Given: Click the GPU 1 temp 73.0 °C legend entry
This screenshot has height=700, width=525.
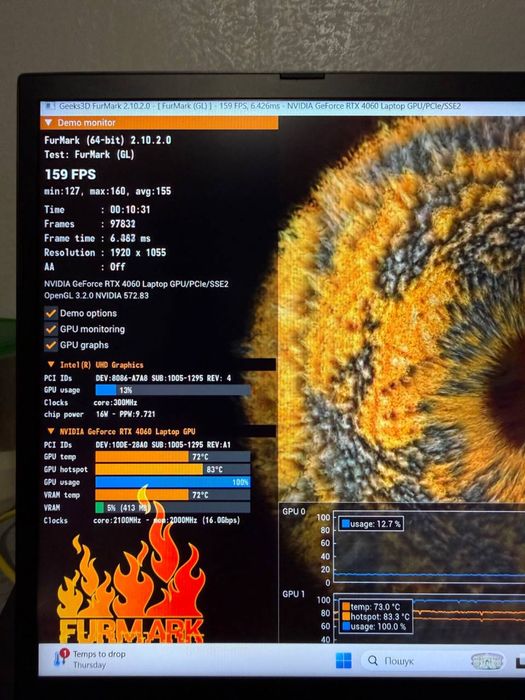Looking at the screenshot, I should [371, 607].
